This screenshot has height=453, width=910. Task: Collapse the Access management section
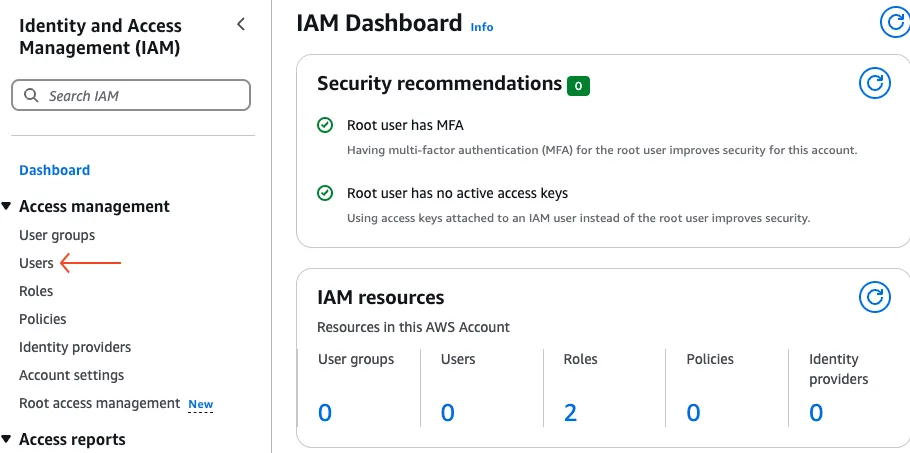6,206
